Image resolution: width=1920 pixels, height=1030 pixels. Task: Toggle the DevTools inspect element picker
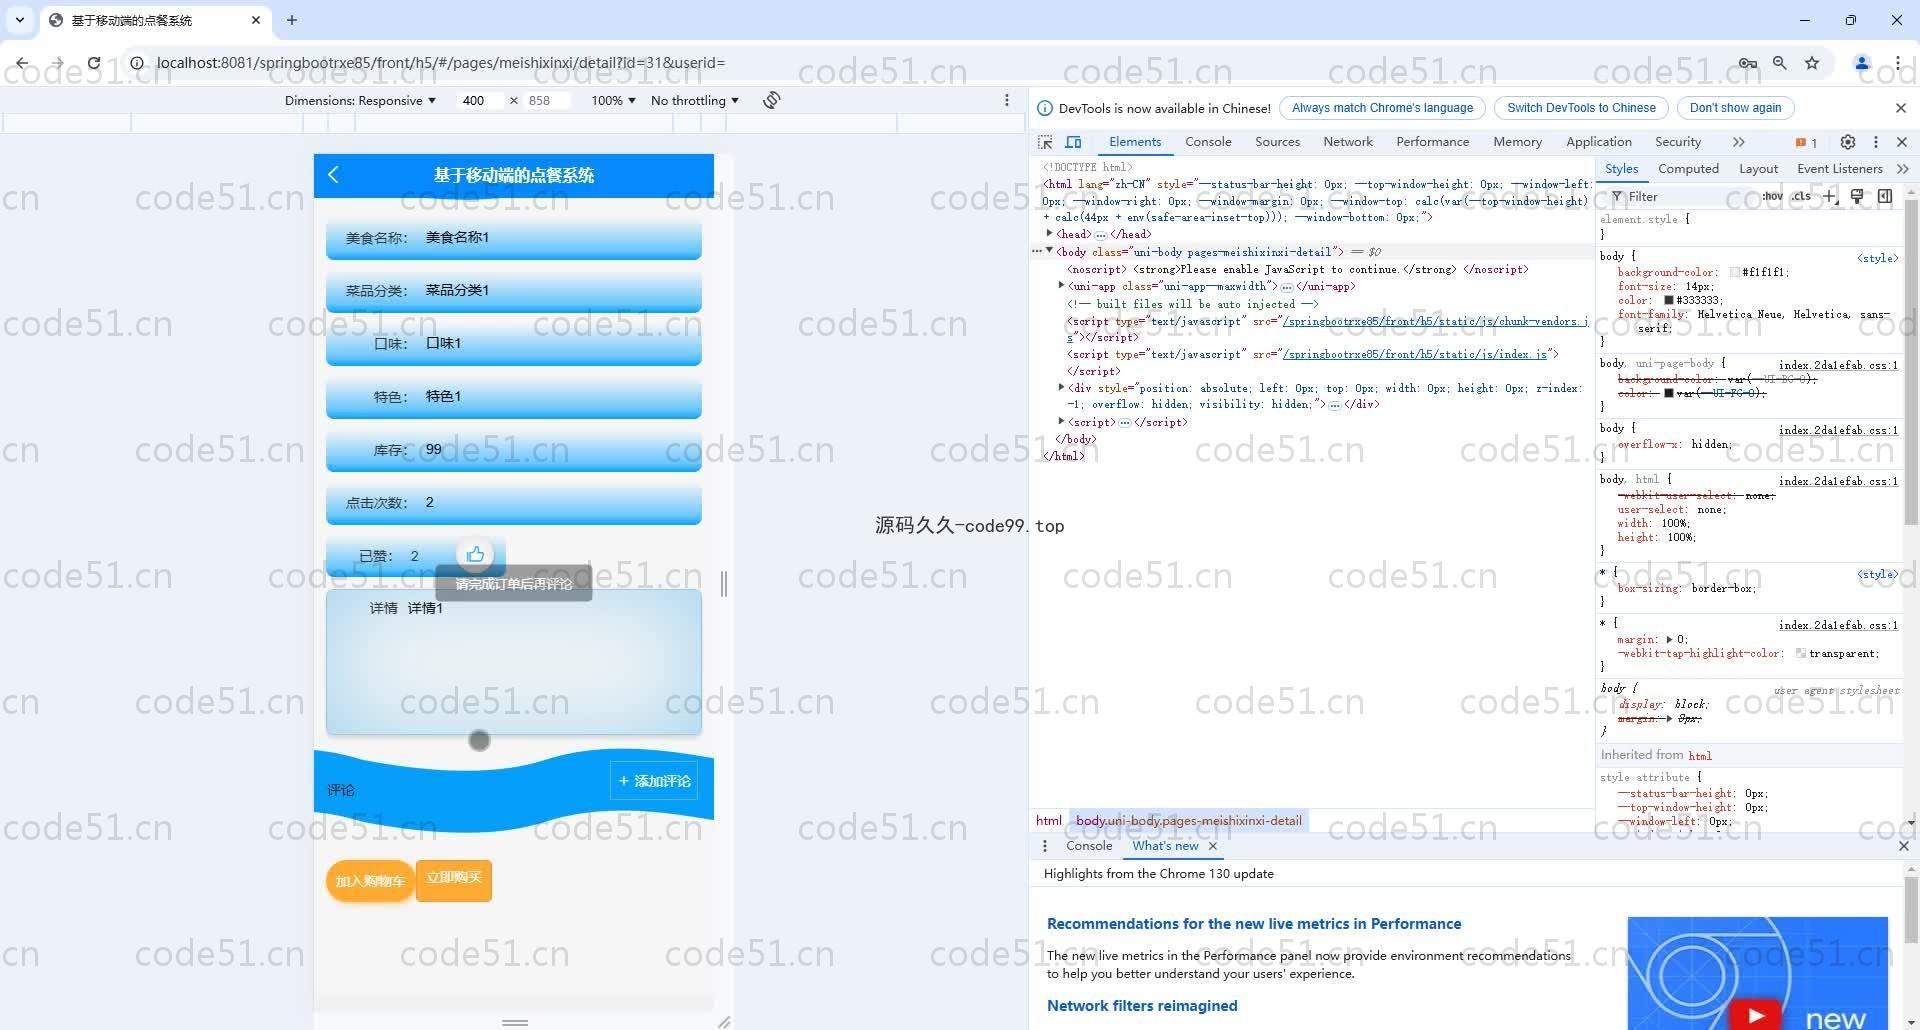1045,142
